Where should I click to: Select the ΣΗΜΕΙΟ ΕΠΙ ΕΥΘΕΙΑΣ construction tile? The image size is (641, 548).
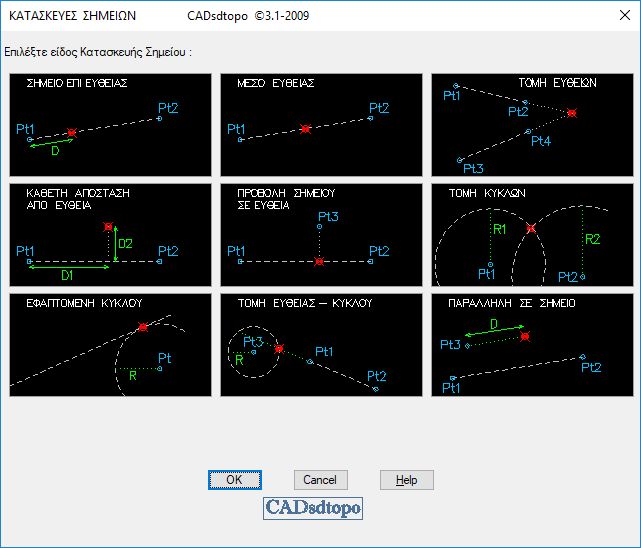coord(110,125)
